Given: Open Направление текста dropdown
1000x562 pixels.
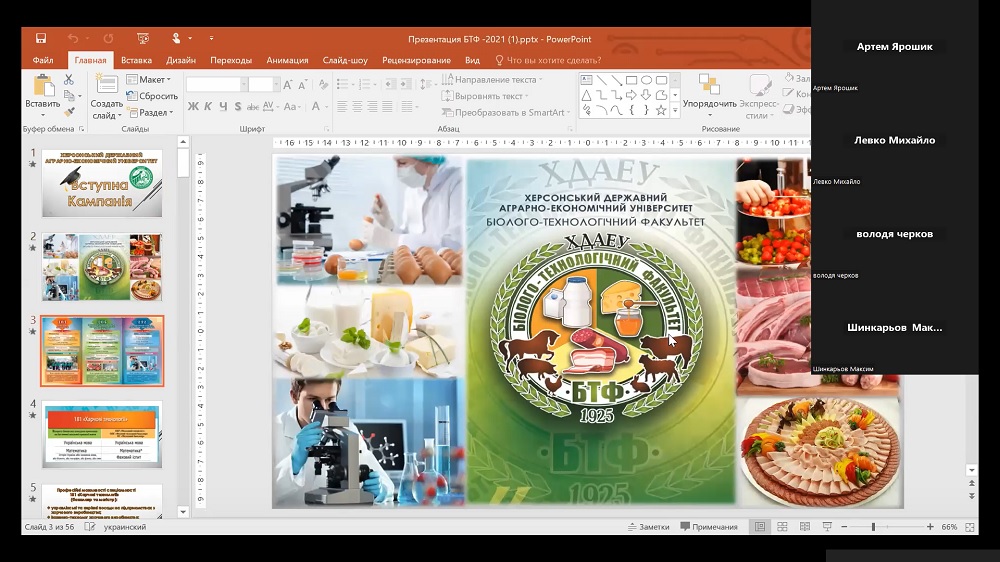Looking at the screenshot, I should (x=492, y=80).
